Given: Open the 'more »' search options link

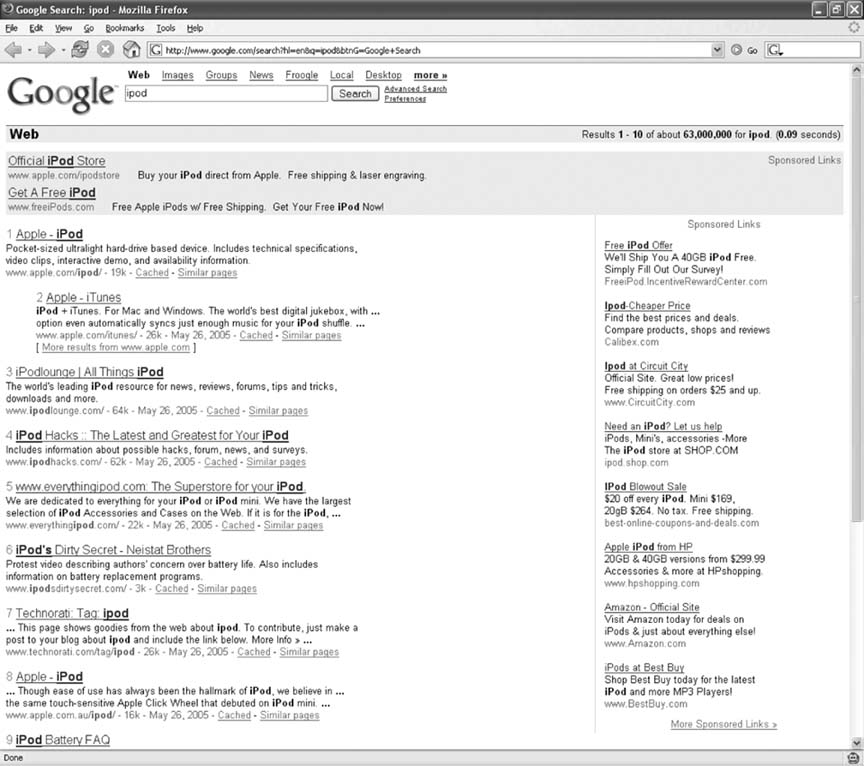Looking at the screenshot, I should point(430,75).
